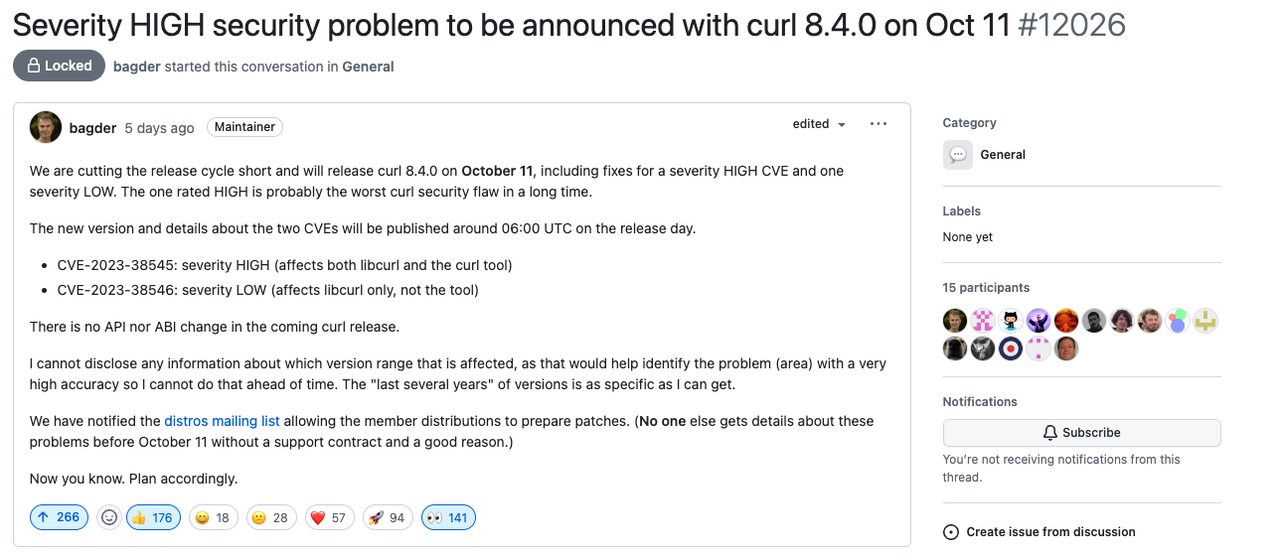Image resolution: width=1280 pixels, height=557 pixels.
Task: Toggle the laugh reaction with 18
Action: click(x=212, y=517)
